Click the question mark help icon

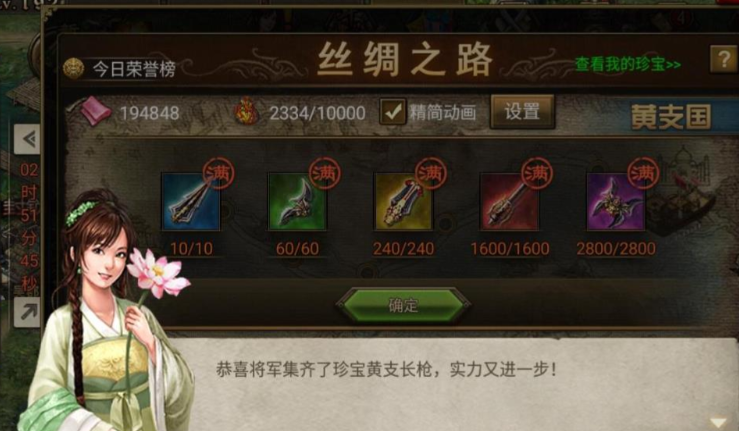tap(723, 59)
